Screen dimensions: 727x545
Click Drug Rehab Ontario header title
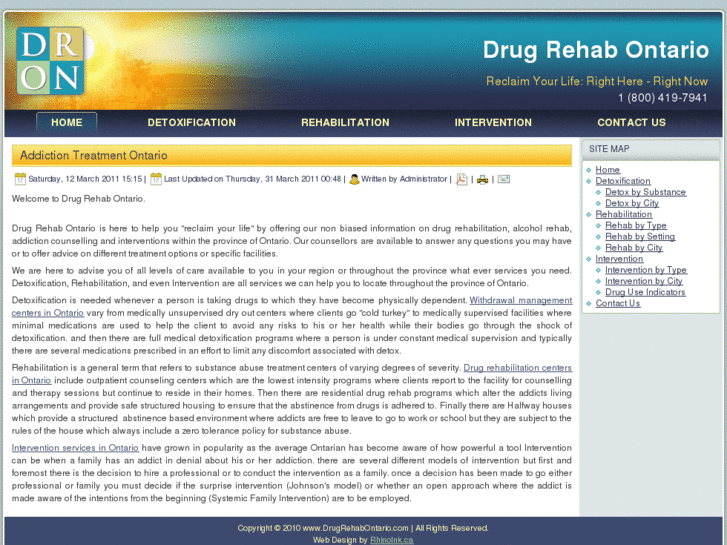(x=596, y=50)
